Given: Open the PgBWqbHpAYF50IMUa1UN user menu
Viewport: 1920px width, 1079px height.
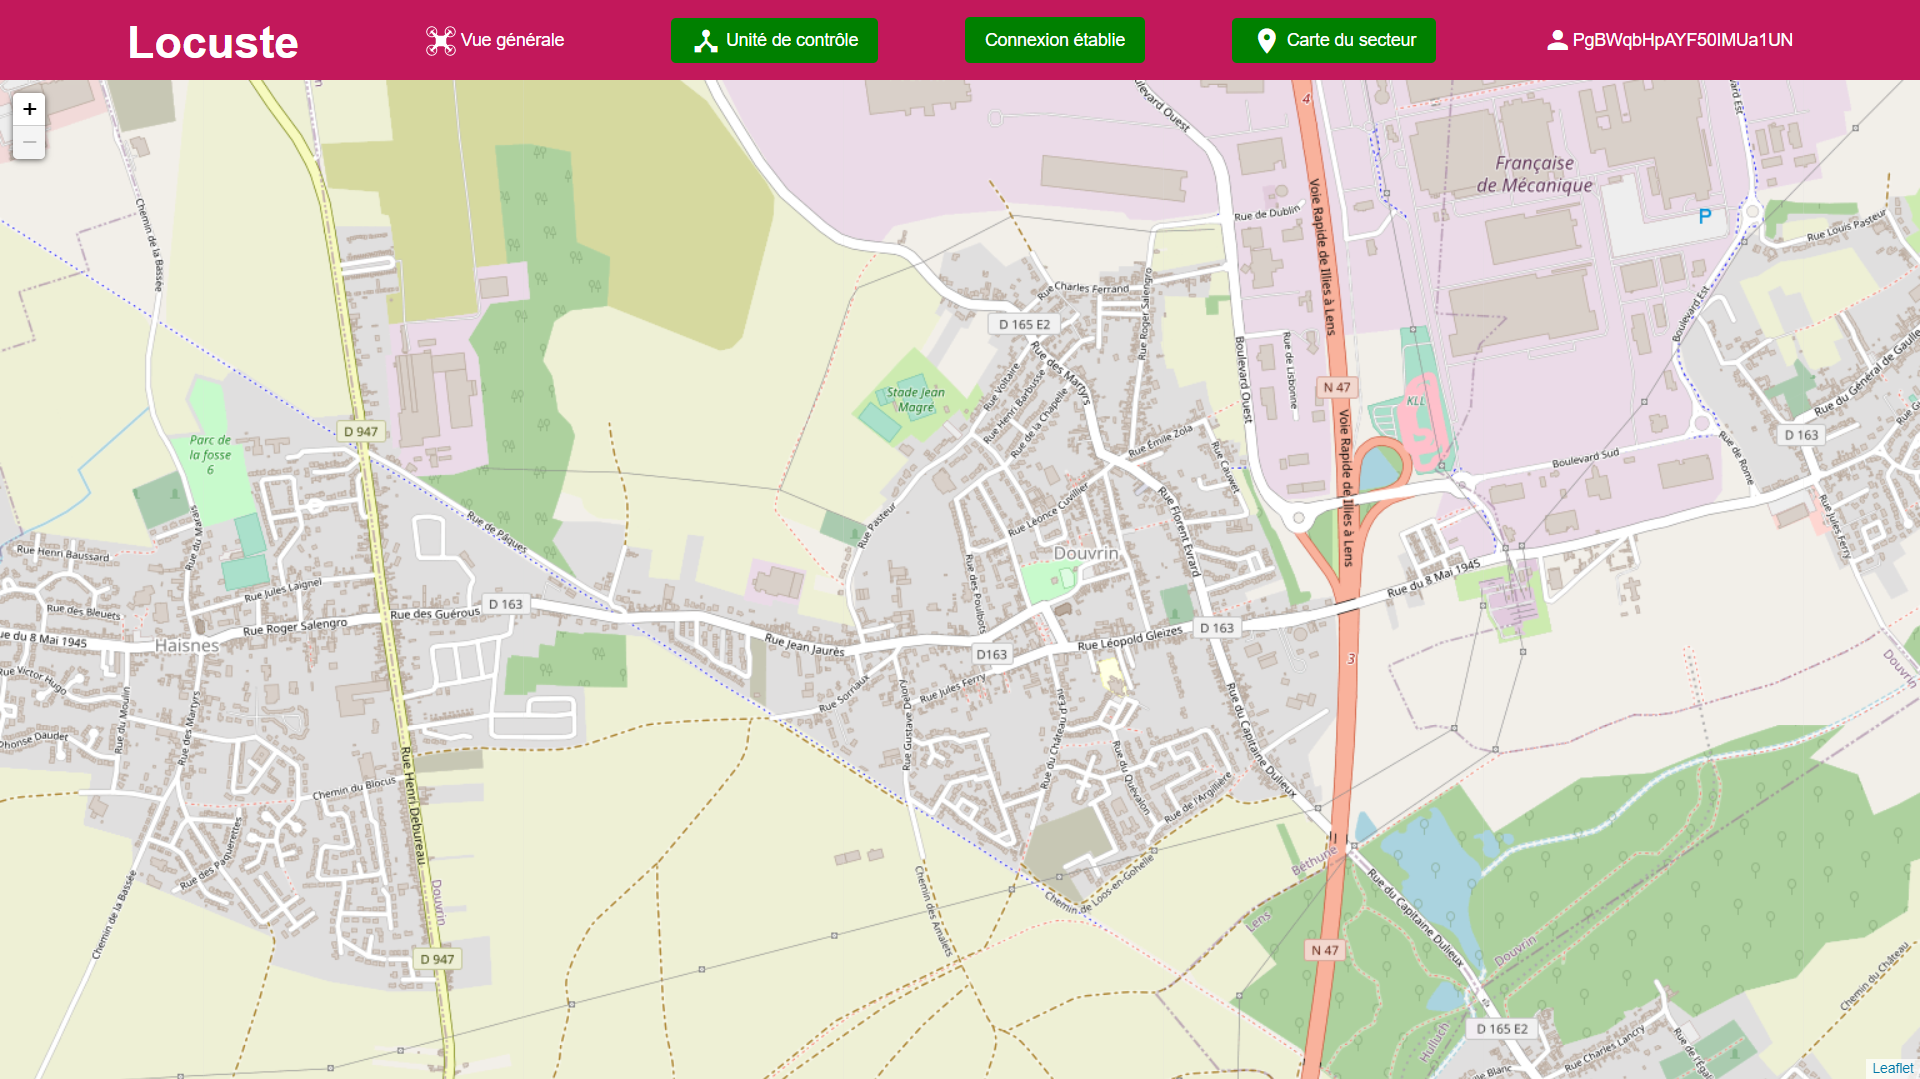Looking at the screenshot, I should [x=1670, y=40].
